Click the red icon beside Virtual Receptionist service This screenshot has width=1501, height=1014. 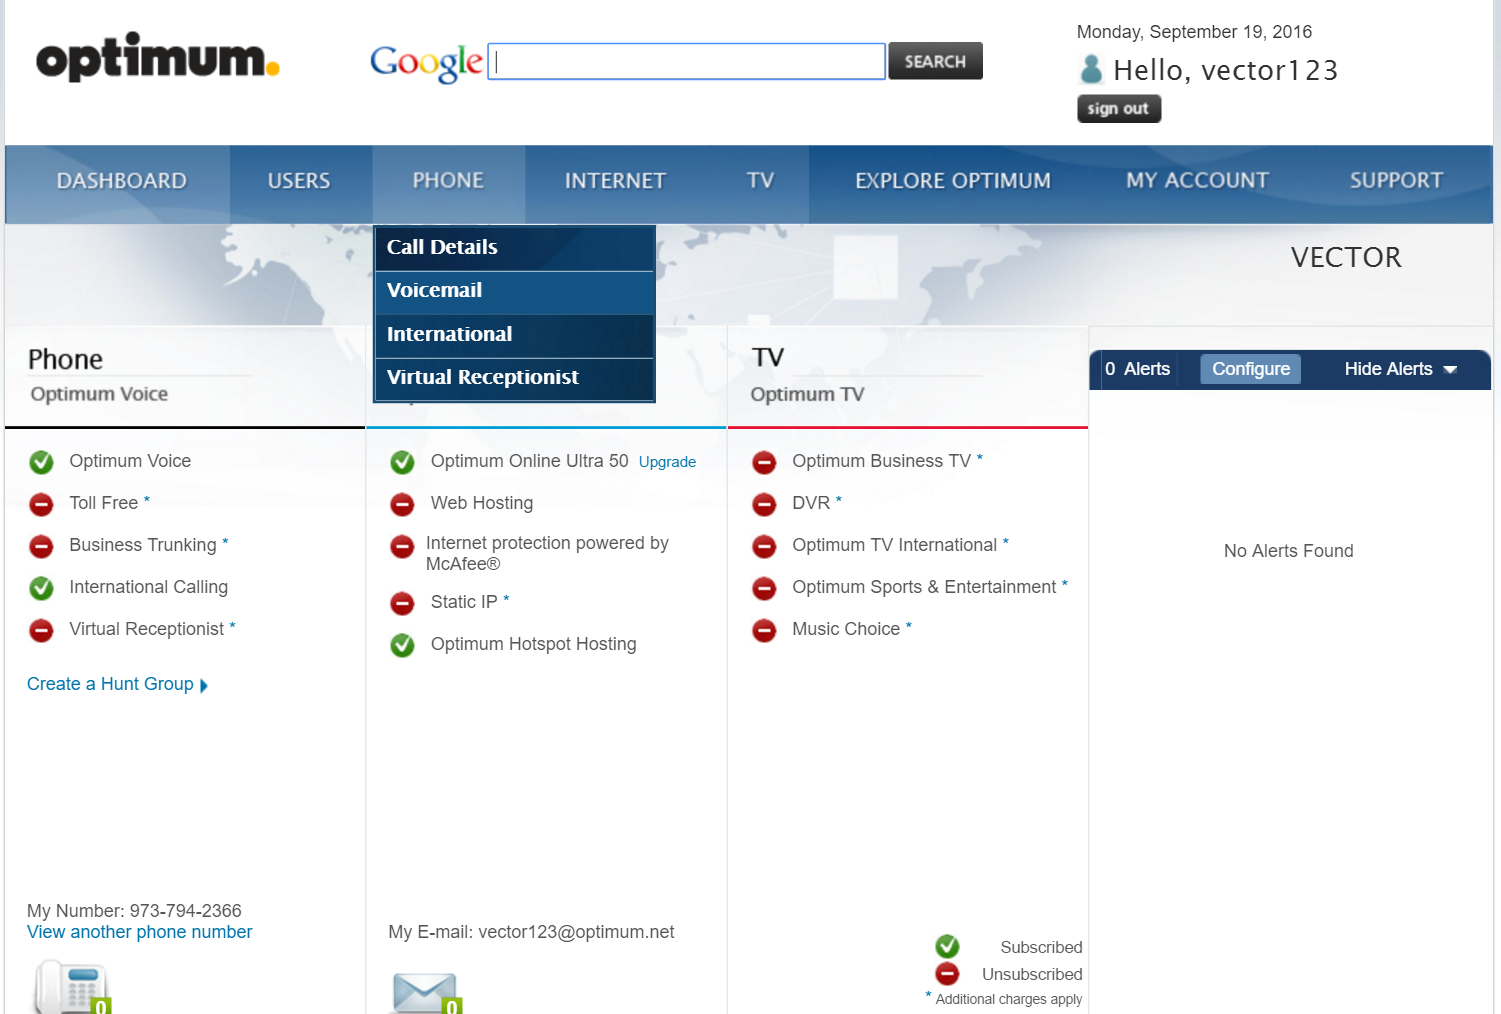click(41, 630)
